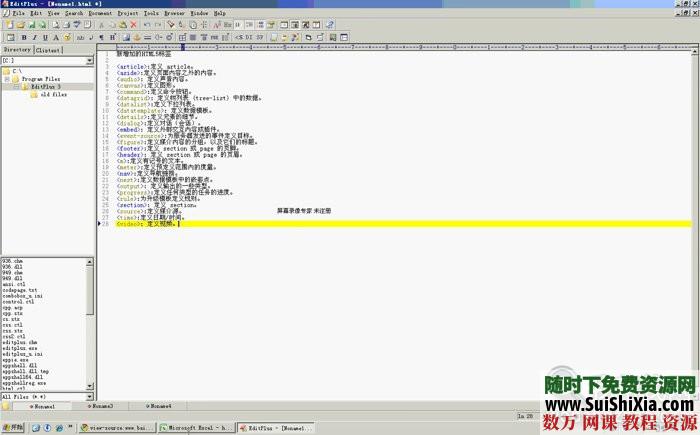The width and height of the screenshot is (700, 435).
Task: Open the File menu
Action: (18, 13)
